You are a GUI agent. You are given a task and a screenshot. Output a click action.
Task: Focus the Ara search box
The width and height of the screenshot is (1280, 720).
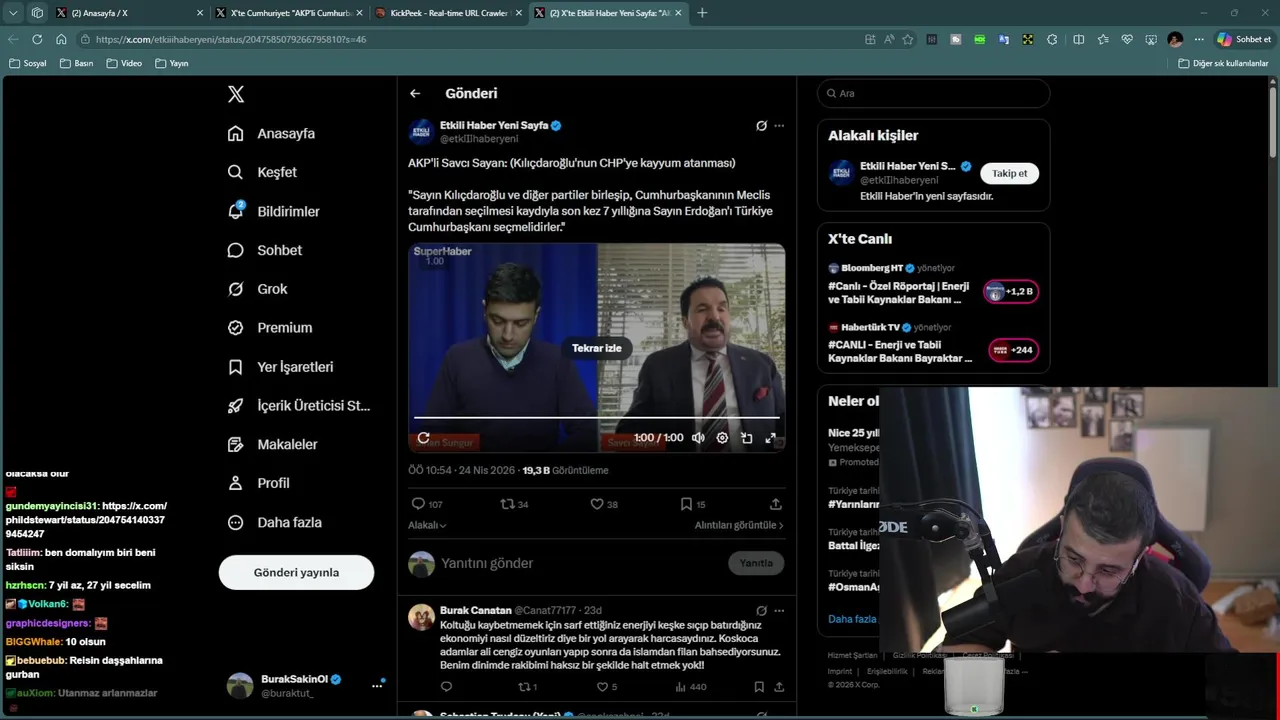934,93
